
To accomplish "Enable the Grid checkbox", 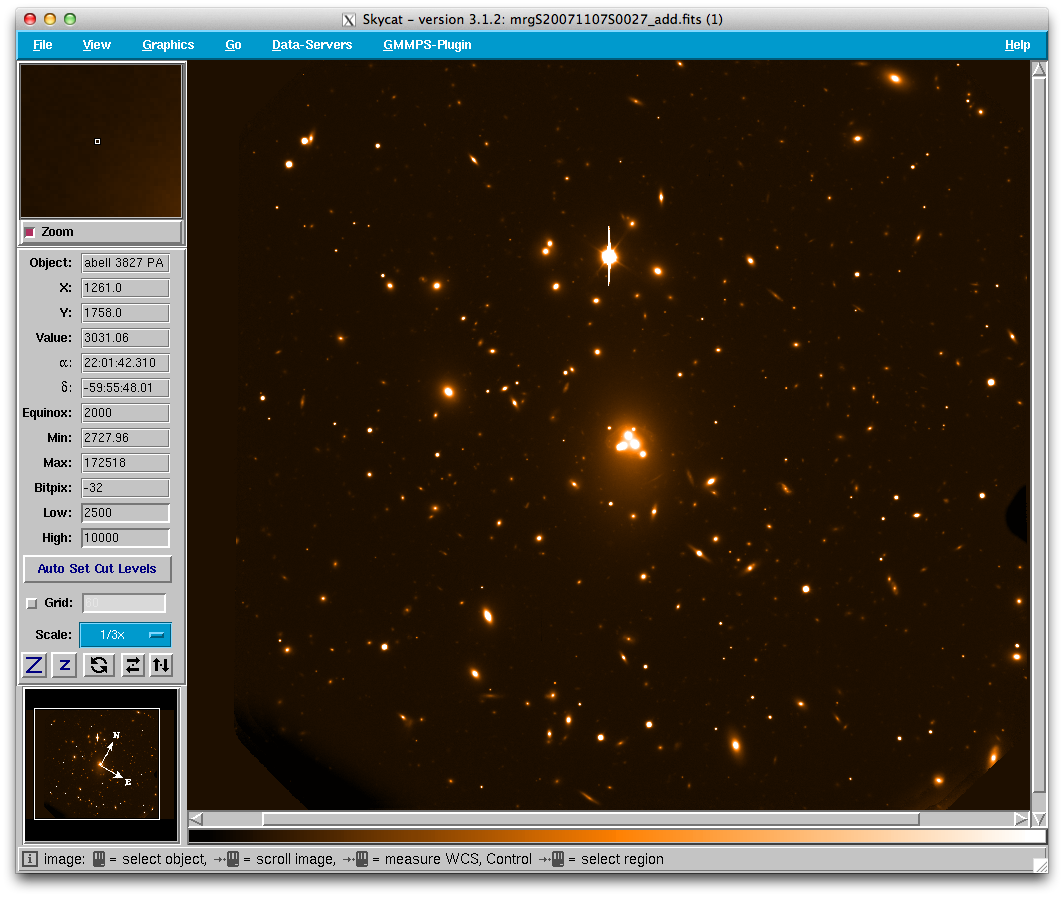I will coord(31,603).
